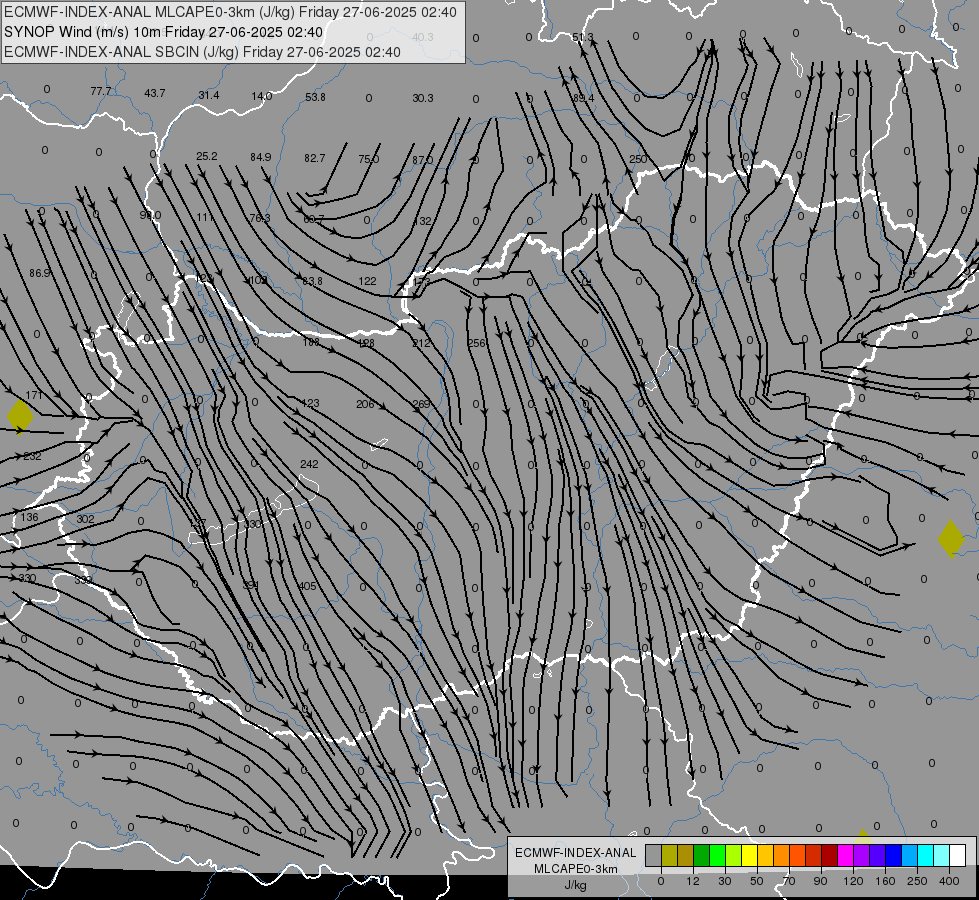
Task: Click the map value 232
Action: pyautogui.click(x=32, y=457)
